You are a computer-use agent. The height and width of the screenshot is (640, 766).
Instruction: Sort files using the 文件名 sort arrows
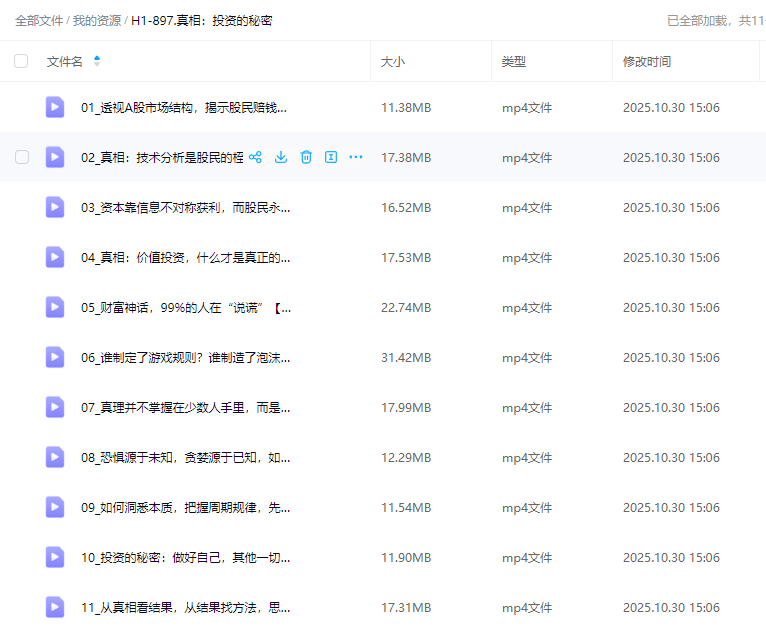click(x=97, y=61)
